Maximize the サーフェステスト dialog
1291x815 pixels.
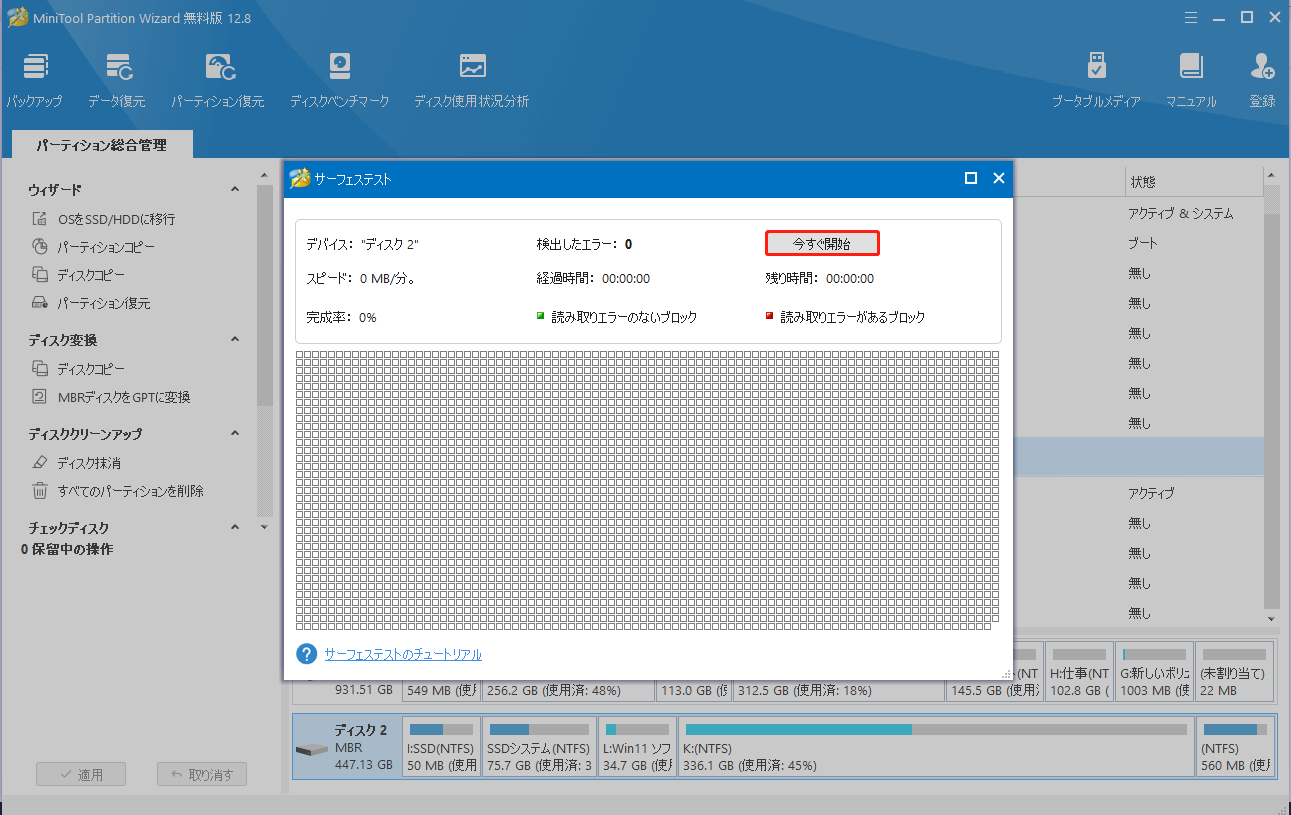(970, 178)
